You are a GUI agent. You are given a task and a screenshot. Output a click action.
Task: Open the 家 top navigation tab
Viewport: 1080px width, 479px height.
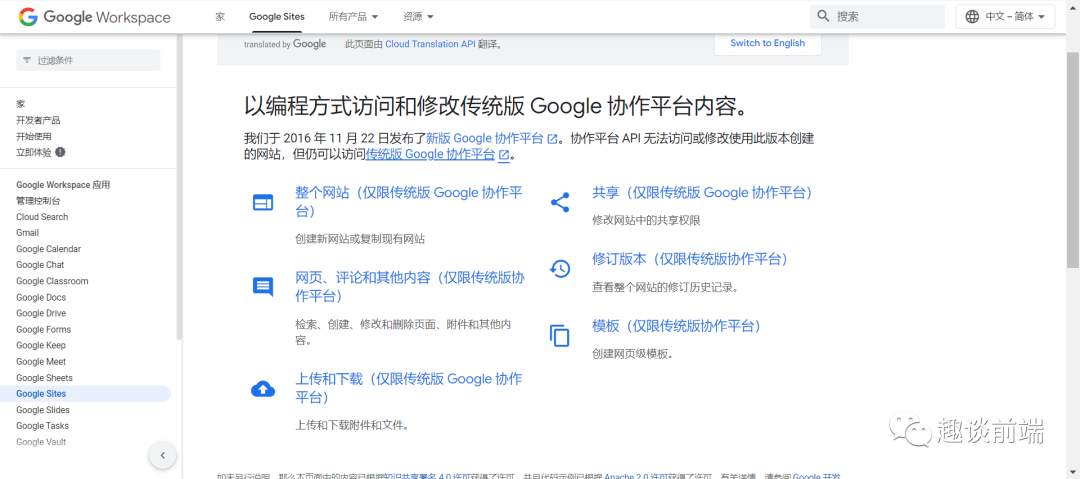click(x=220, y=17)
